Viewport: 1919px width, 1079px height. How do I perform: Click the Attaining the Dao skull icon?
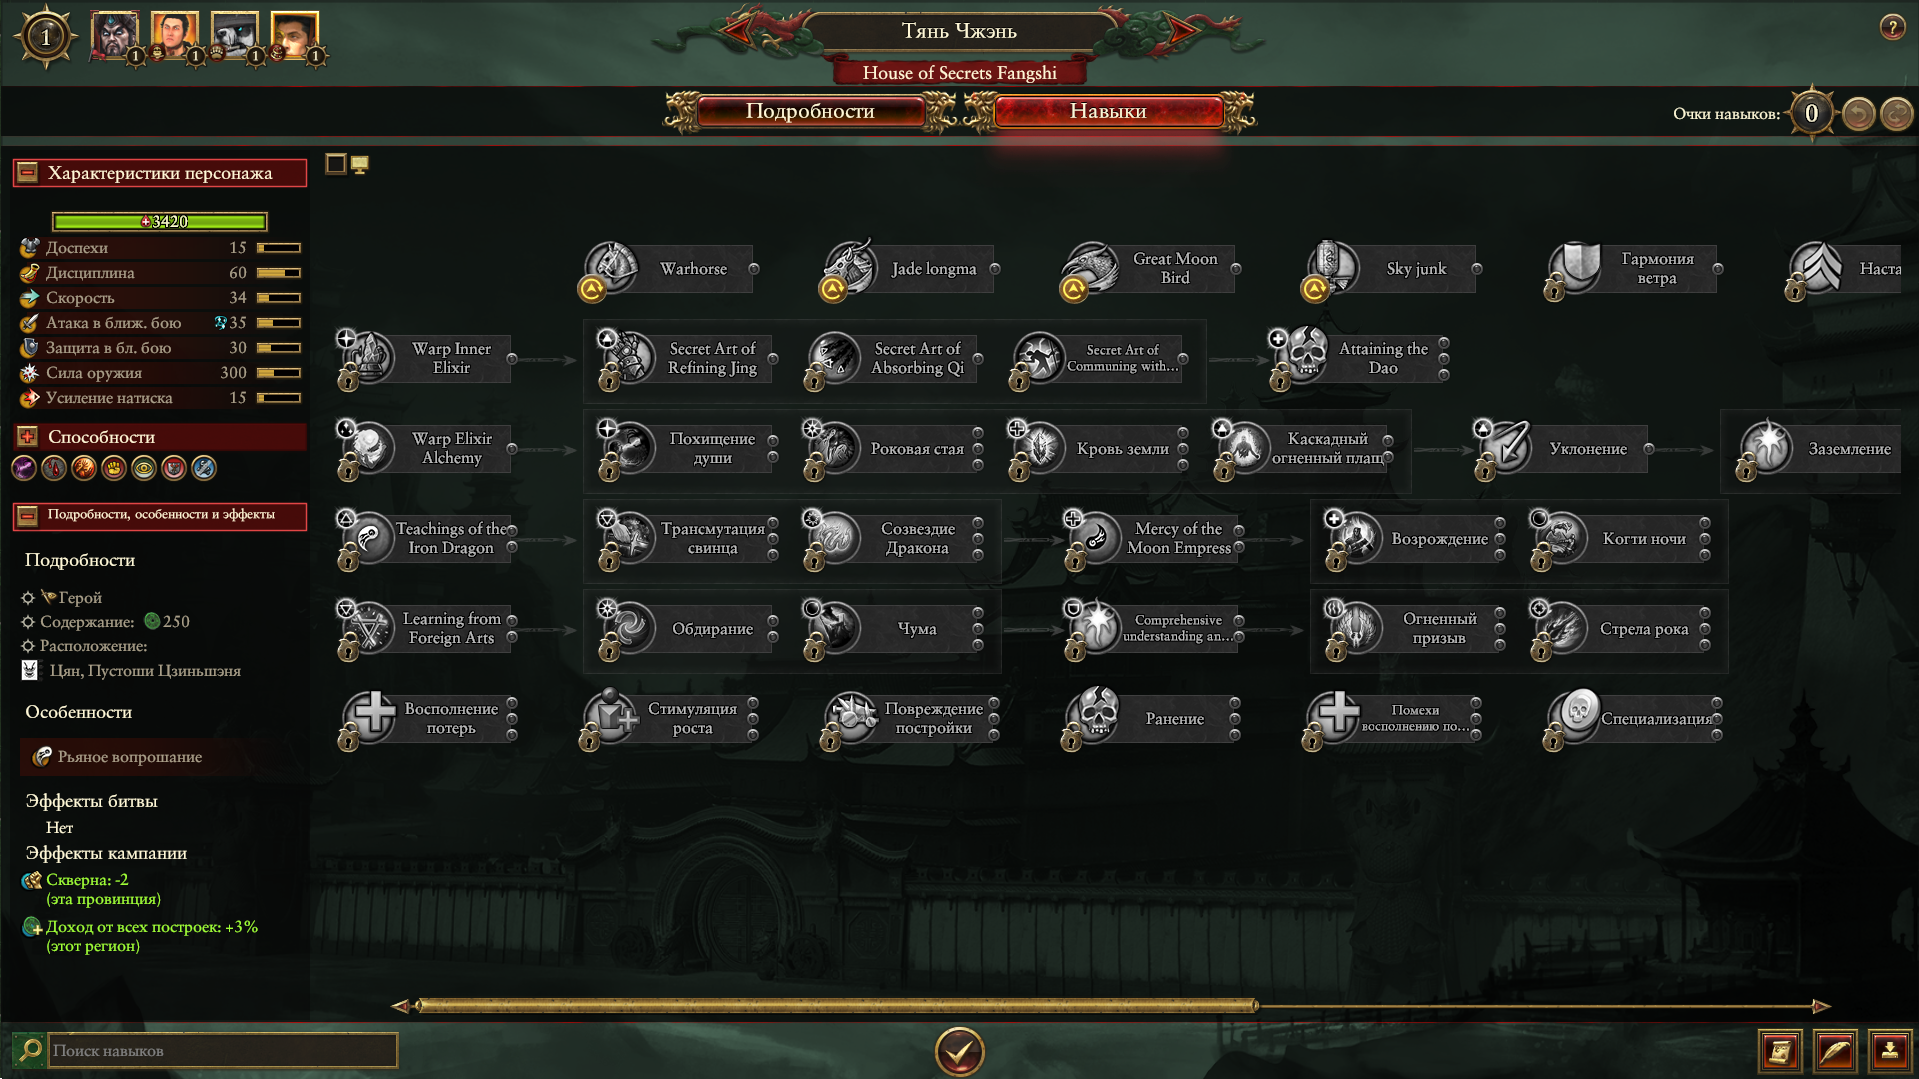coord(1304,357)
